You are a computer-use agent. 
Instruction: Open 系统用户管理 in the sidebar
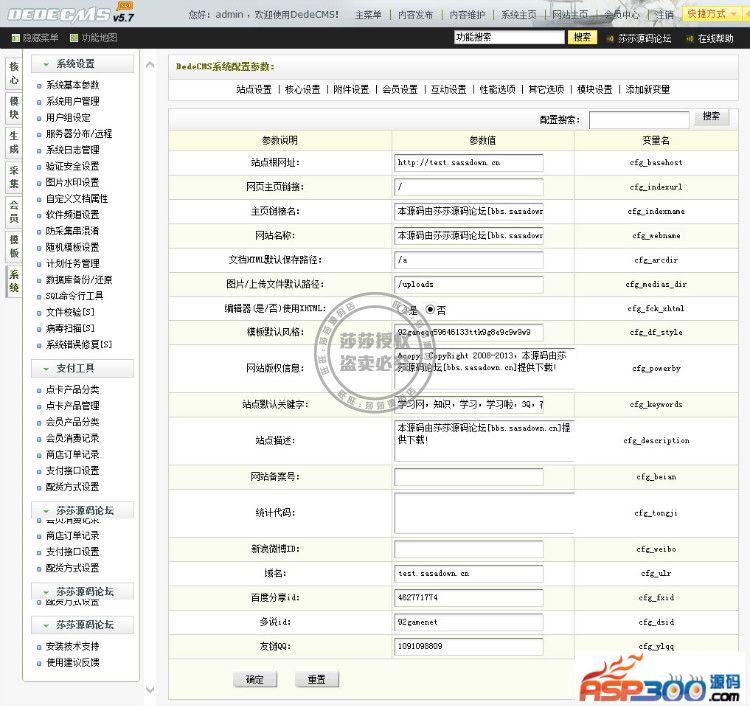click(x=73, y=101)
